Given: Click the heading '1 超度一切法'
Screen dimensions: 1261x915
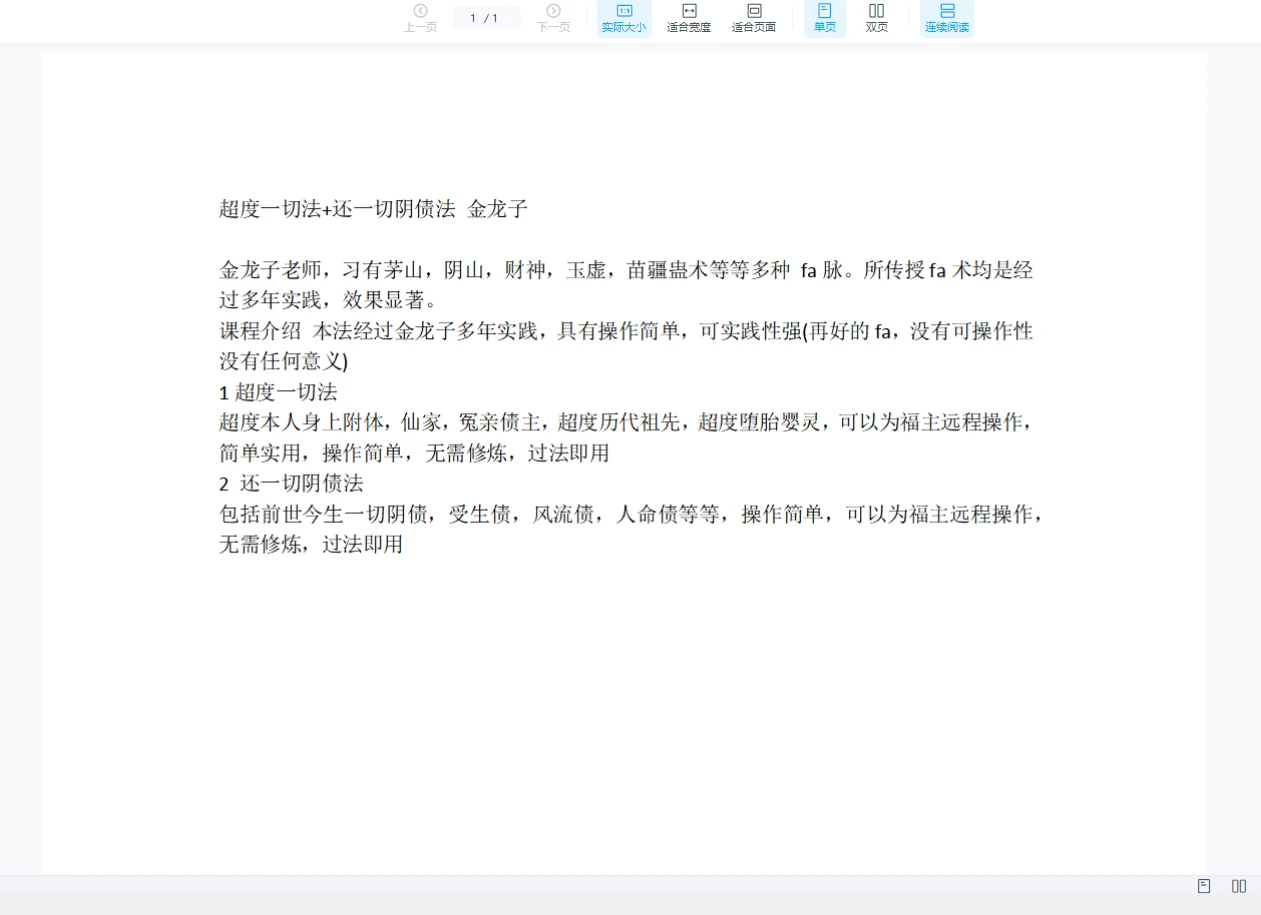Looking at the screenshot, I should click(278, 392).
